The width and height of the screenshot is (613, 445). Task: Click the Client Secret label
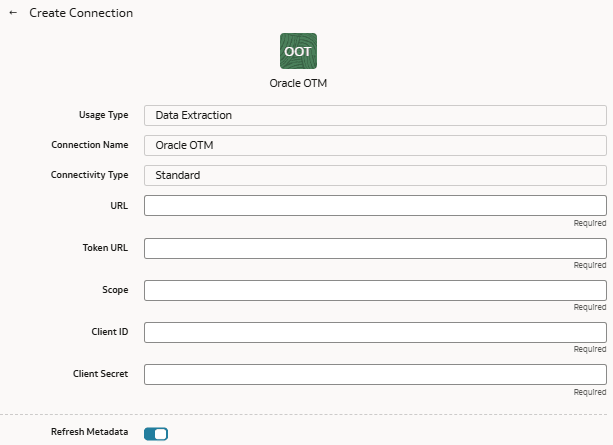point(100,374)
